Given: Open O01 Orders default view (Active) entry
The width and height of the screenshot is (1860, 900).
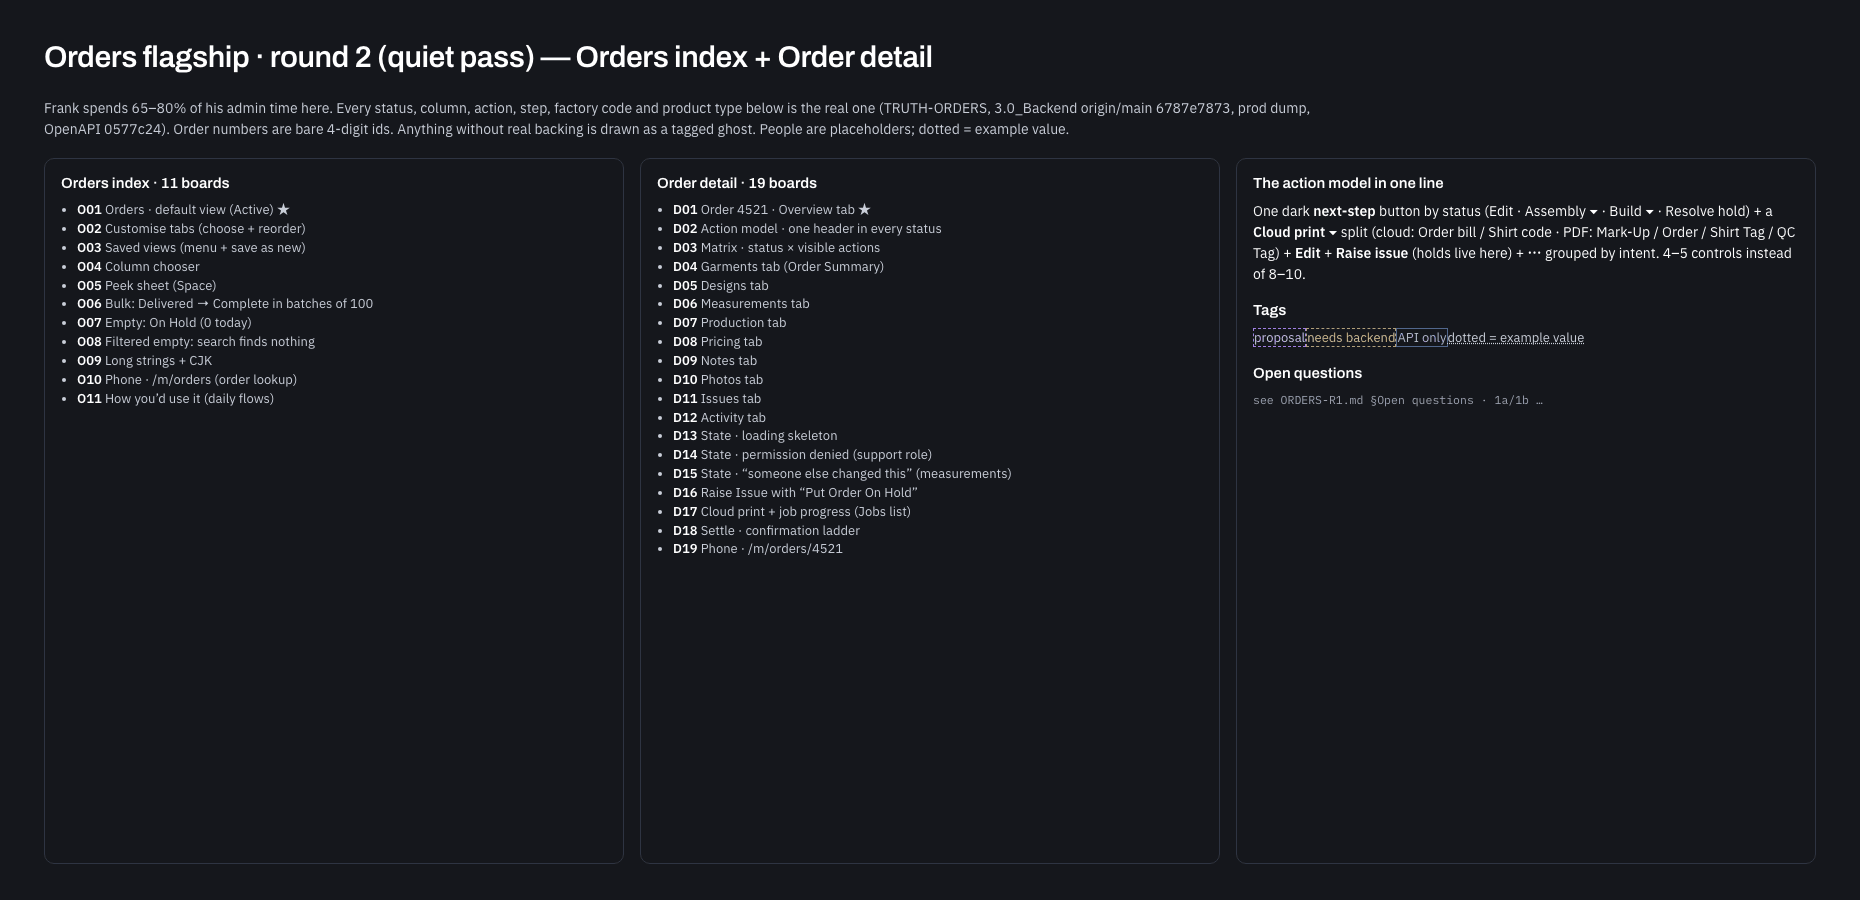Looking at the screenshot, I should pyautogui.click(x=183, y=210).
